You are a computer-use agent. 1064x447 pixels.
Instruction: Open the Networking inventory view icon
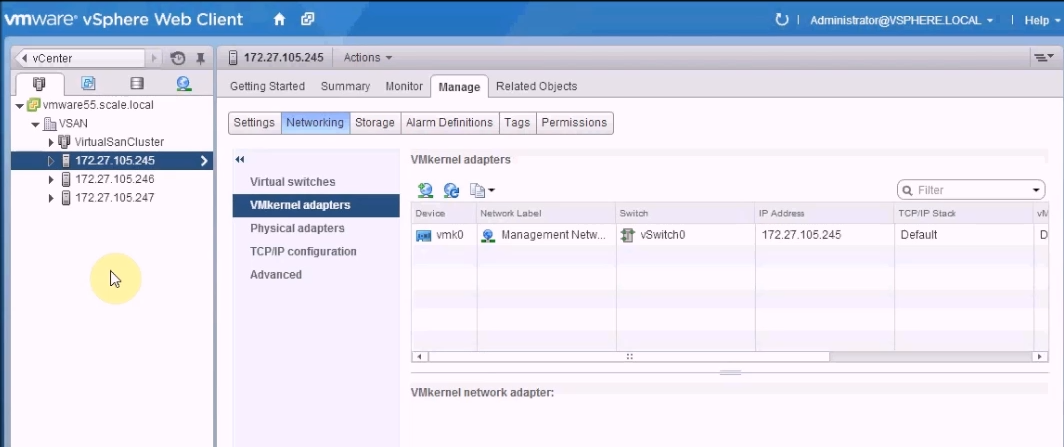(x=183, y=84)
